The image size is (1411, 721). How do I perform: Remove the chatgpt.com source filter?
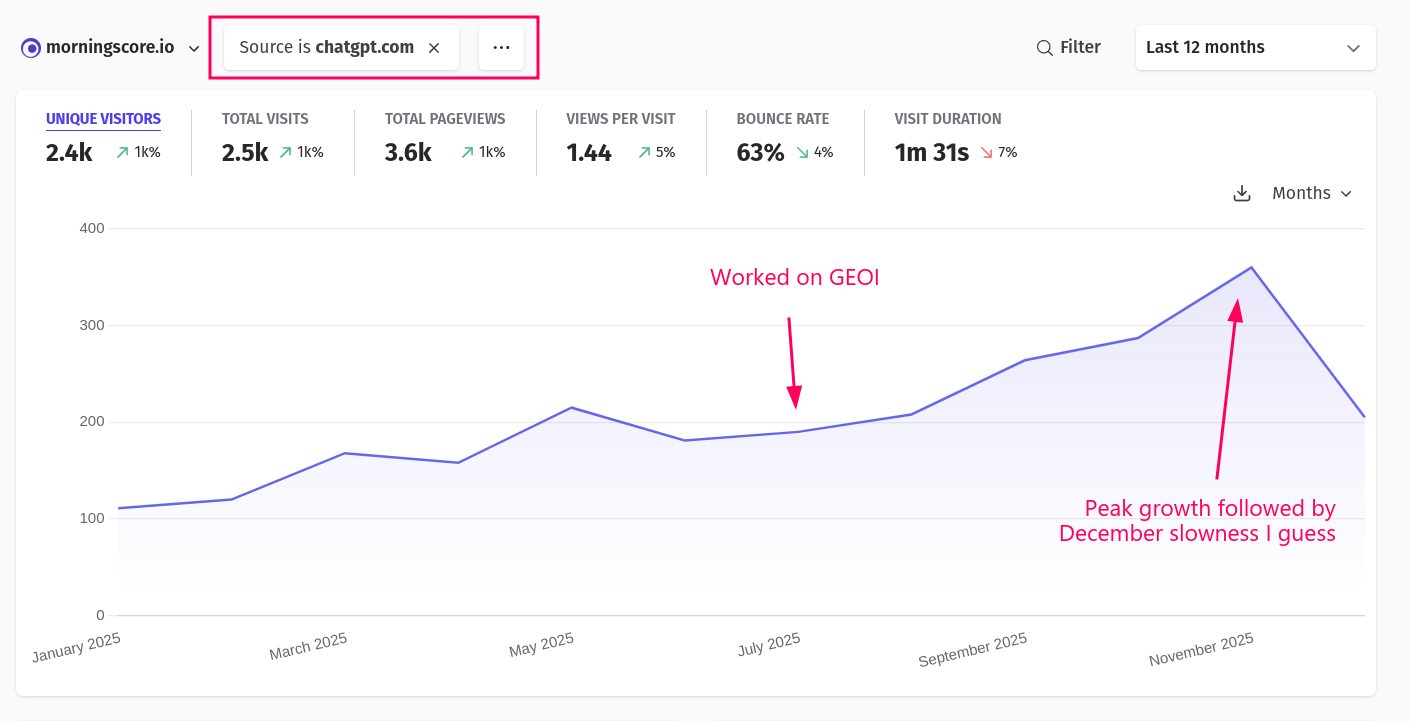(x=434, y=48)
